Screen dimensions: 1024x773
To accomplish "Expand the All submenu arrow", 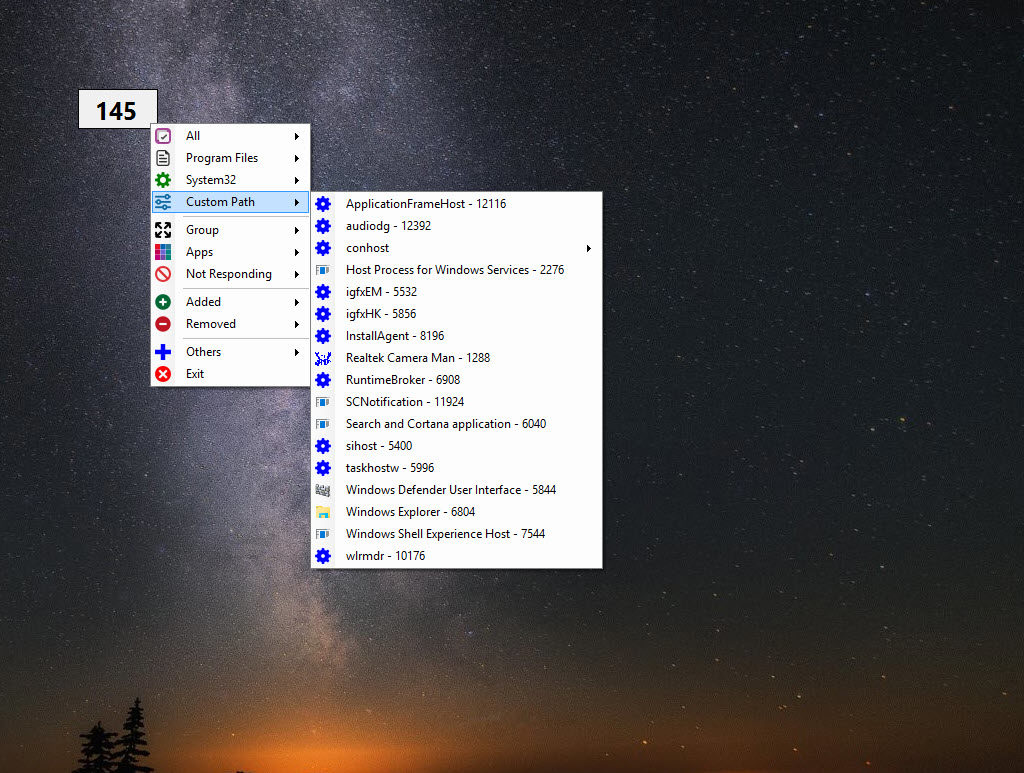I will (x=296, y=136).
